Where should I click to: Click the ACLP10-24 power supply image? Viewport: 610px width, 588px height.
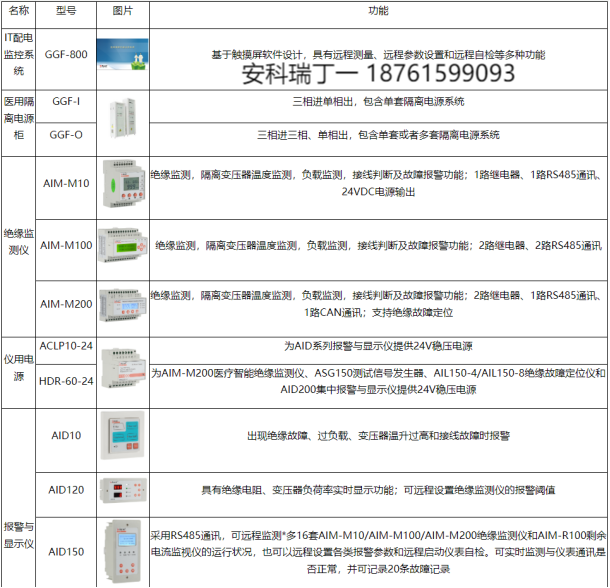point(124,368)
